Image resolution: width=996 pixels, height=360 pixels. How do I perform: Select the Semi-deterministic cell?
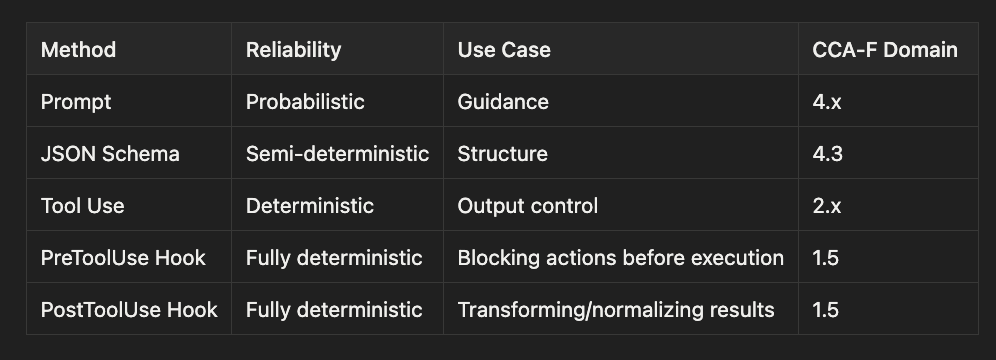337,154
